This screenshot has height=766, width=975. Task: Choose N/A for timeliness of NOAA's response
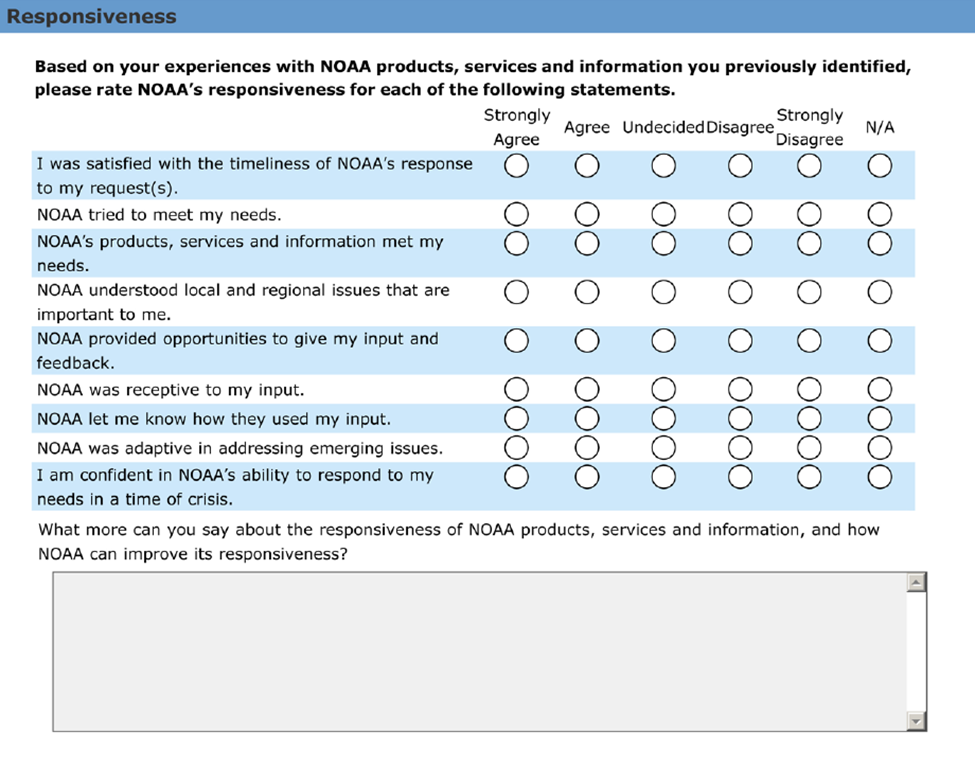click(x=879, y=166)
